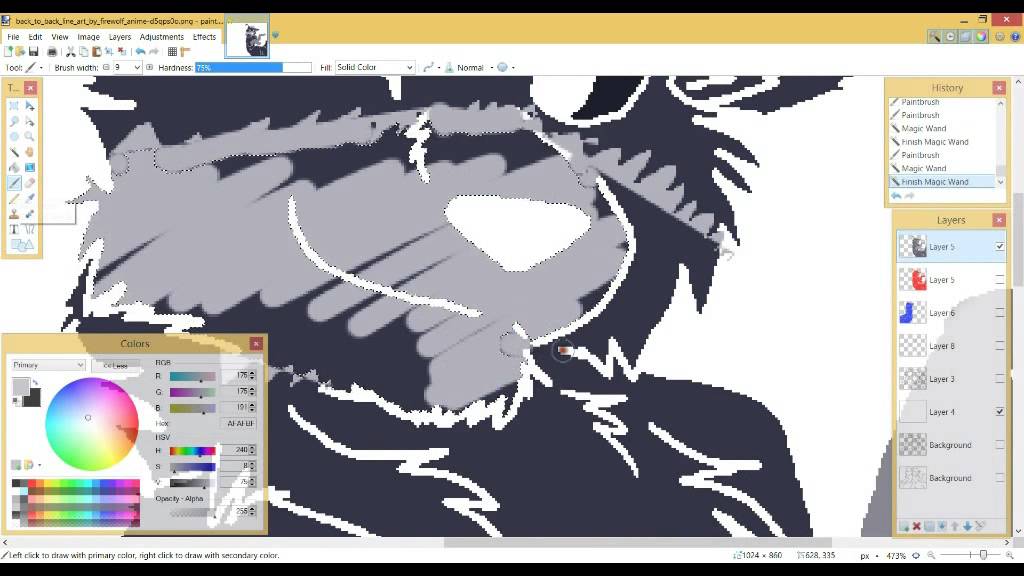Toggle the History window clock button
Image resolution: width=1024 pixels, height=576 pixels.
(x=950, y=37)
